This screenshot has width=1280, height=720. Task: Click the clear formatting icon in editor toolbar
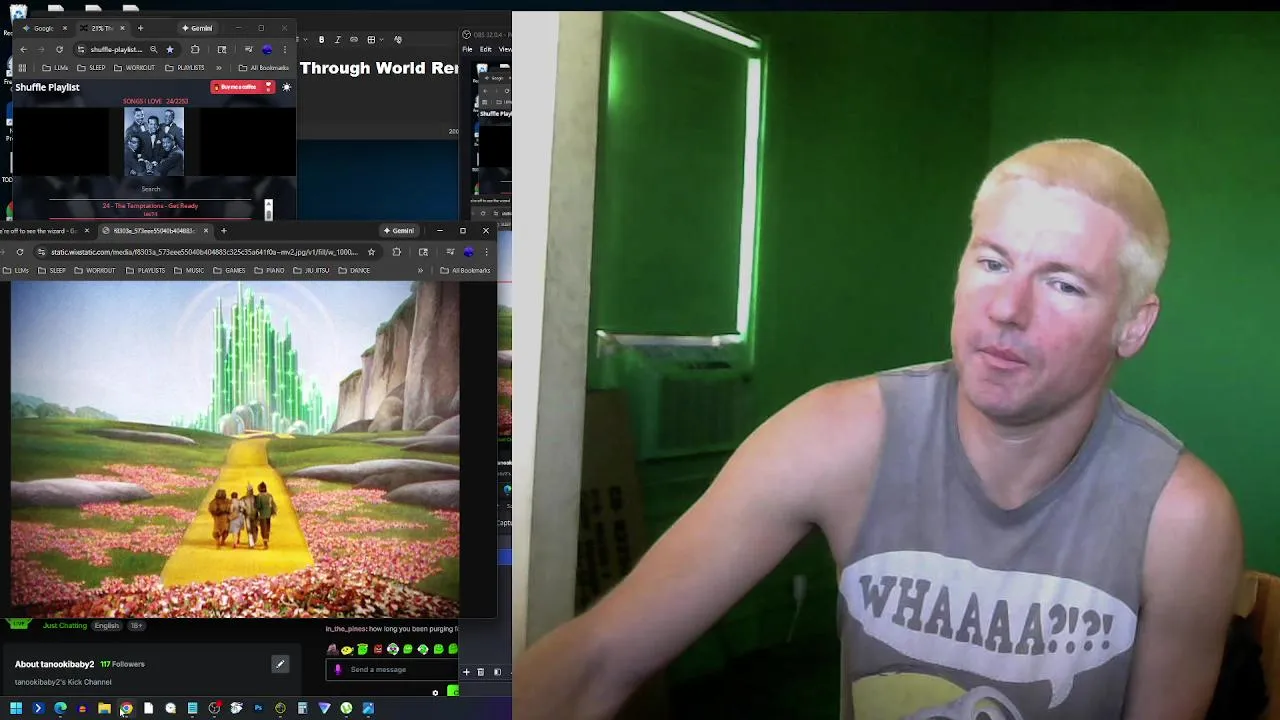click(x=398, y=40)
